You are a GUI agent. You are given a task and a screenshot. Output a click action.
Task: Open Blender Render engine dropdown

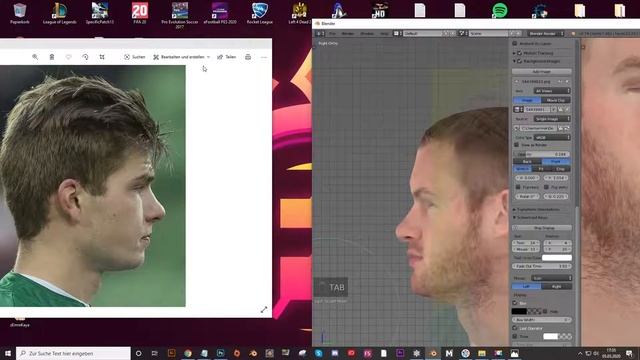click(x=545, y=33)
